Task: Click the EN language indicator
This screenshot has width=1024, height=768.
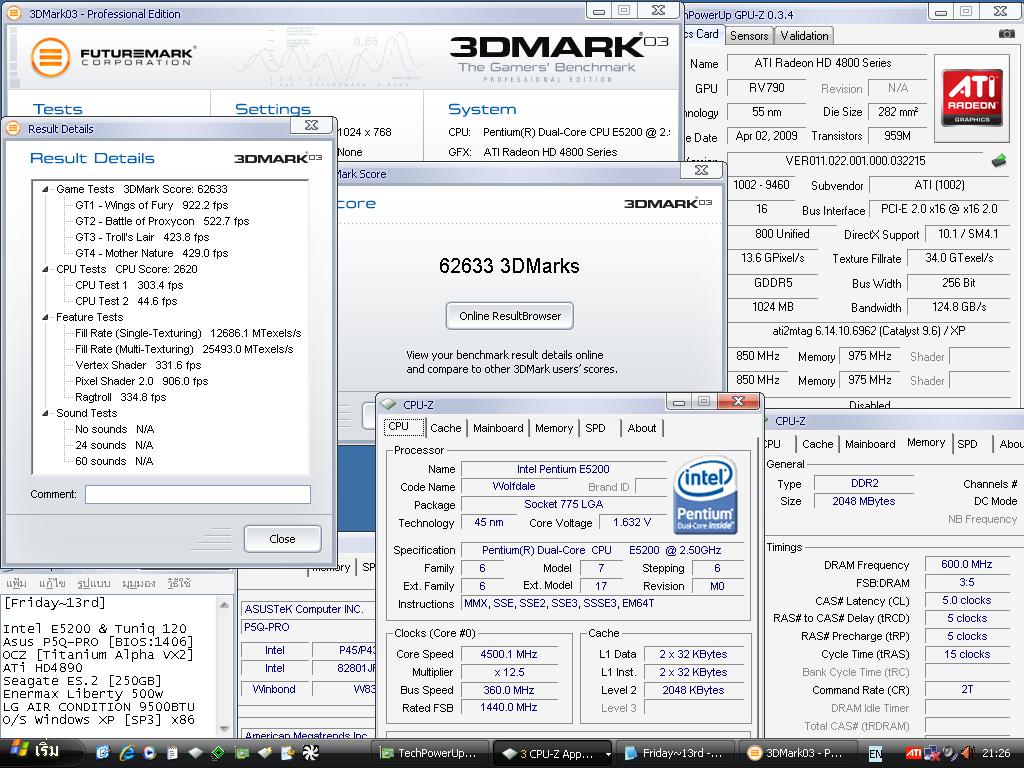Action: pyautogui.click(x=875, y=754)
